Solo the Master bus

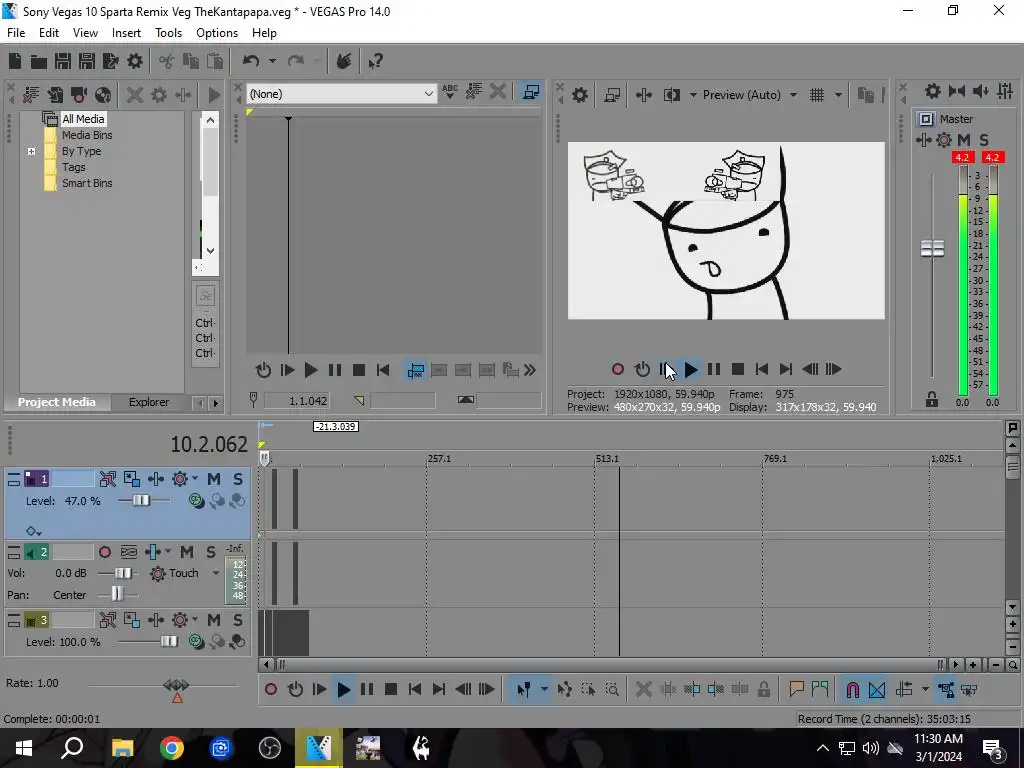coord(984,140)
